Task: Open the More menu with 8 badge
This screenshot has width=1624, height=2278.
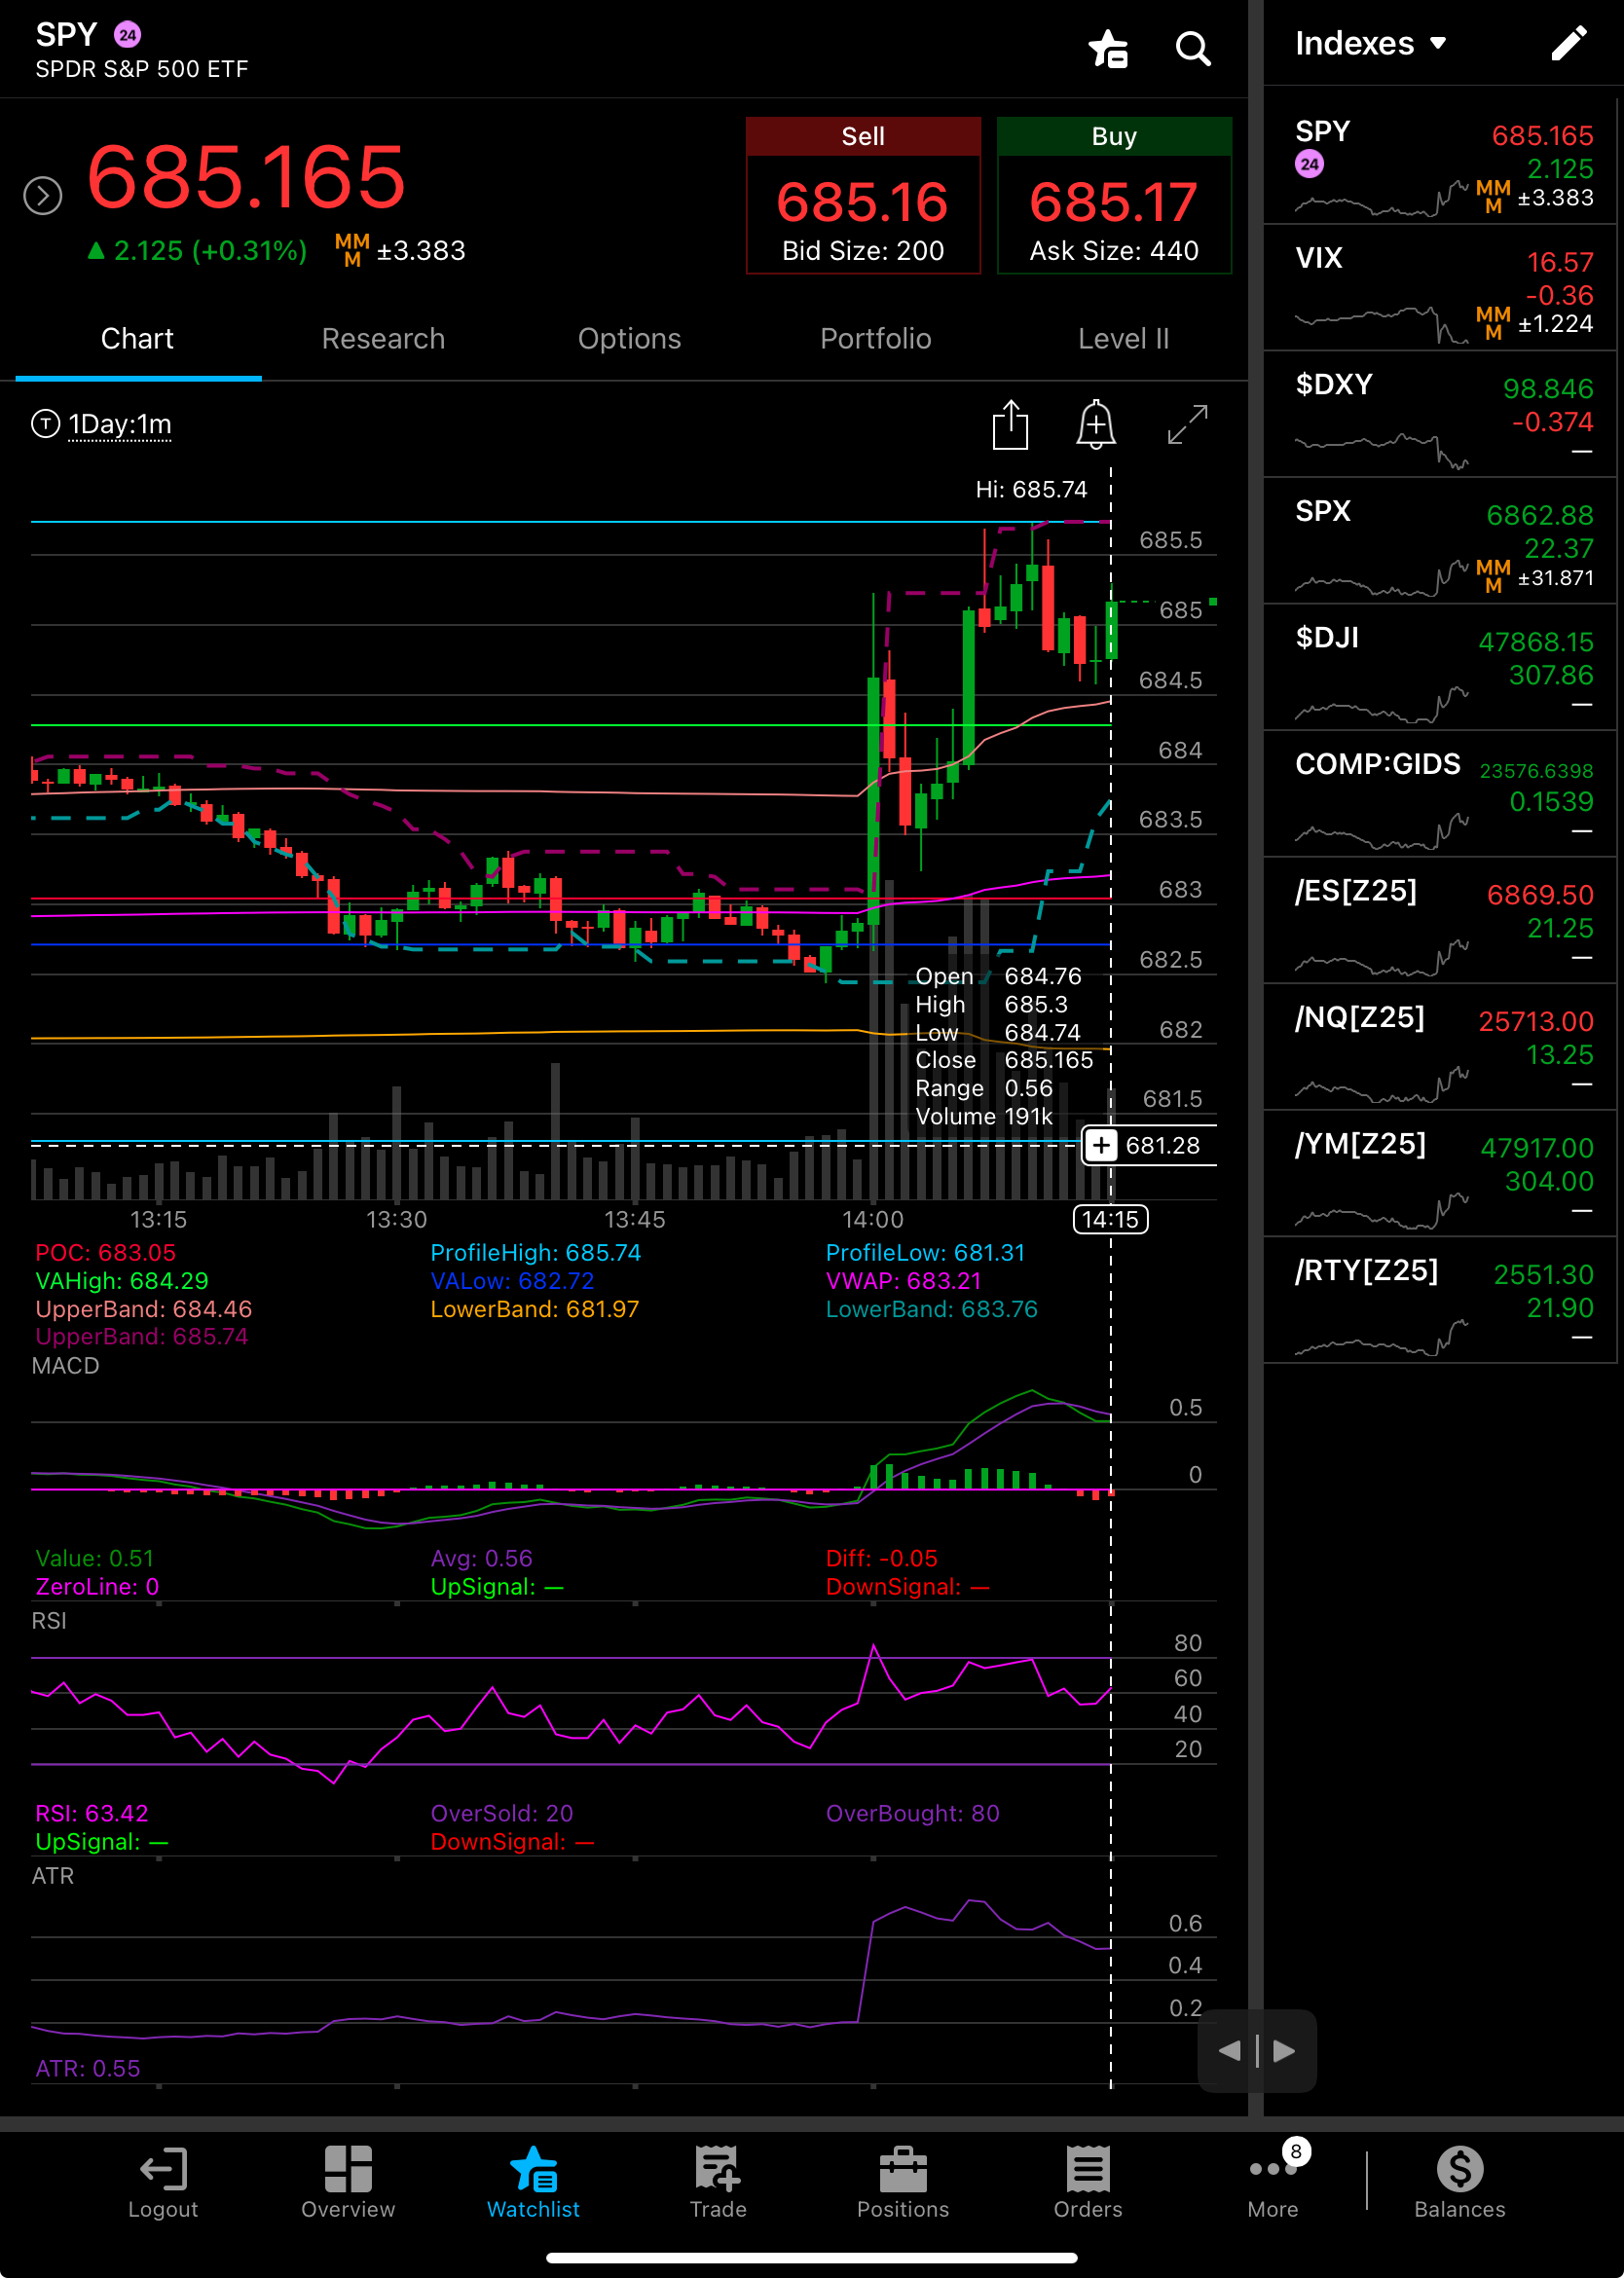Action: pos(1273,2180)
